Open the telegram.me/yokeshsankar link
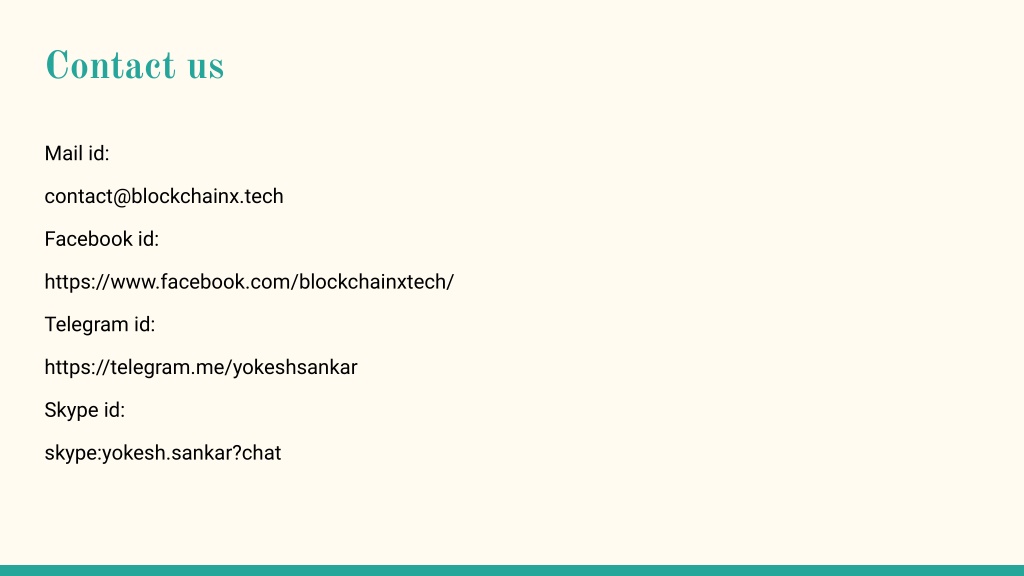Viewport: 1024px width, 576px height. (200, 367)
